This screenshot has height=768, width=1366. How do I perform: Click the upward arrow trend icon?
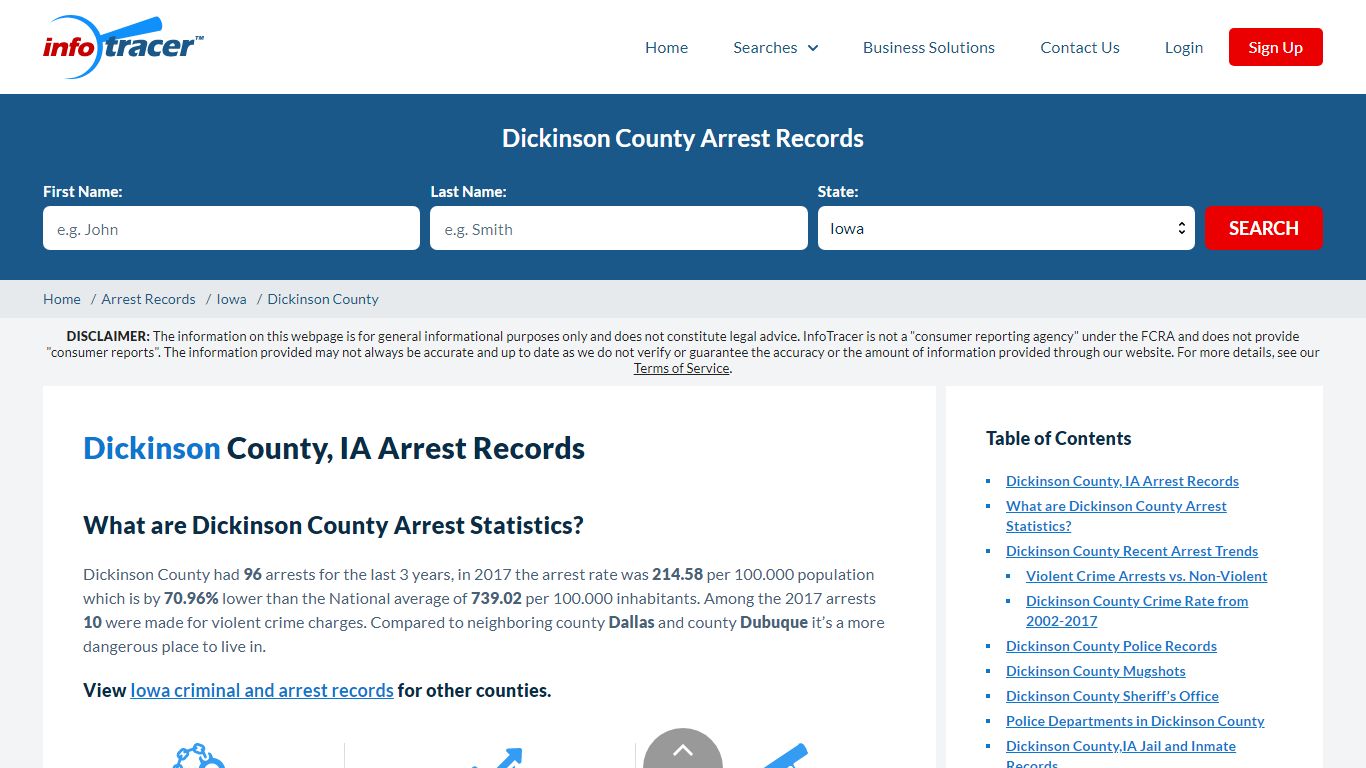coord(498,758)
